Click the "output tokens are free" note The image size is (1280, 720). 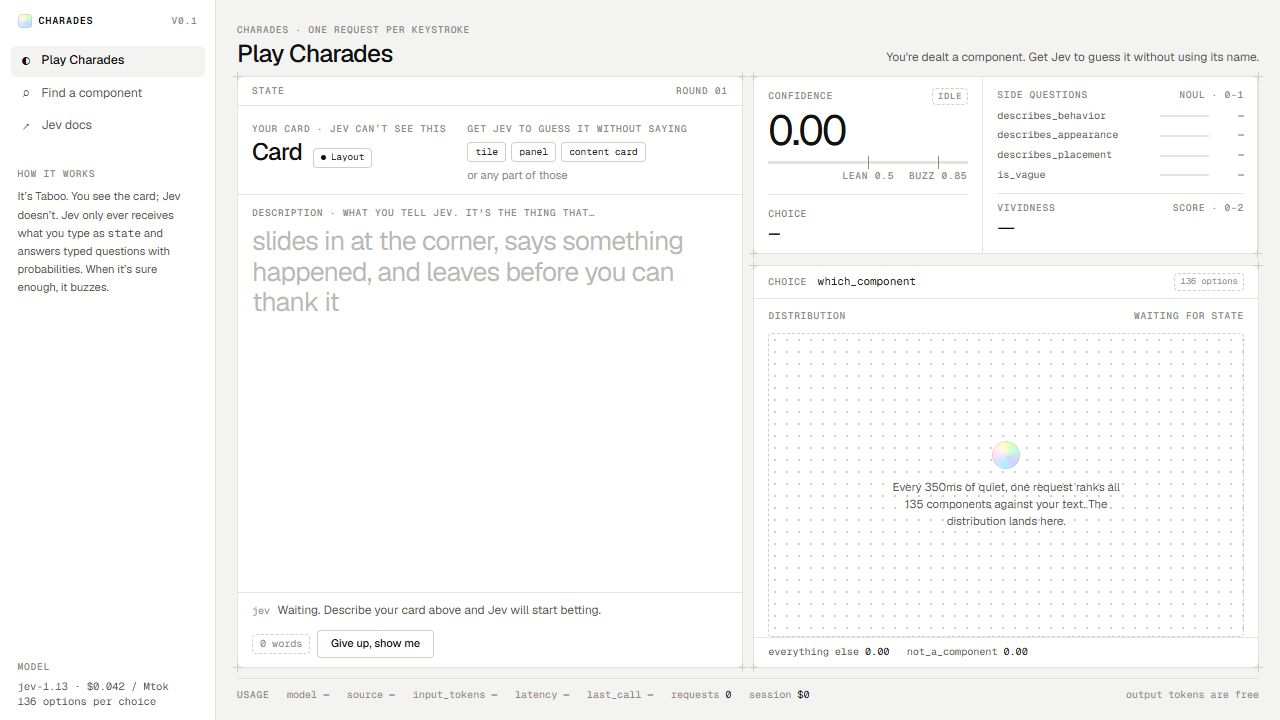pyautogui.click(x=1192, y=695)
